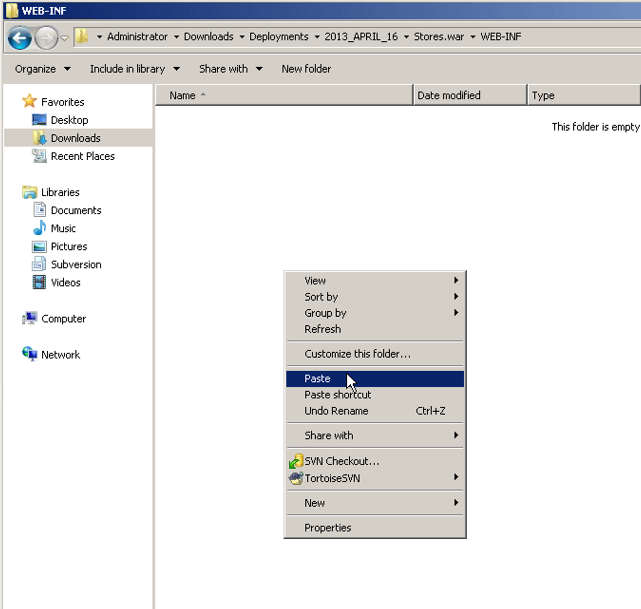Open the Organize dropdown menu
Screen dimensions: 641x609
pos(42,69)
